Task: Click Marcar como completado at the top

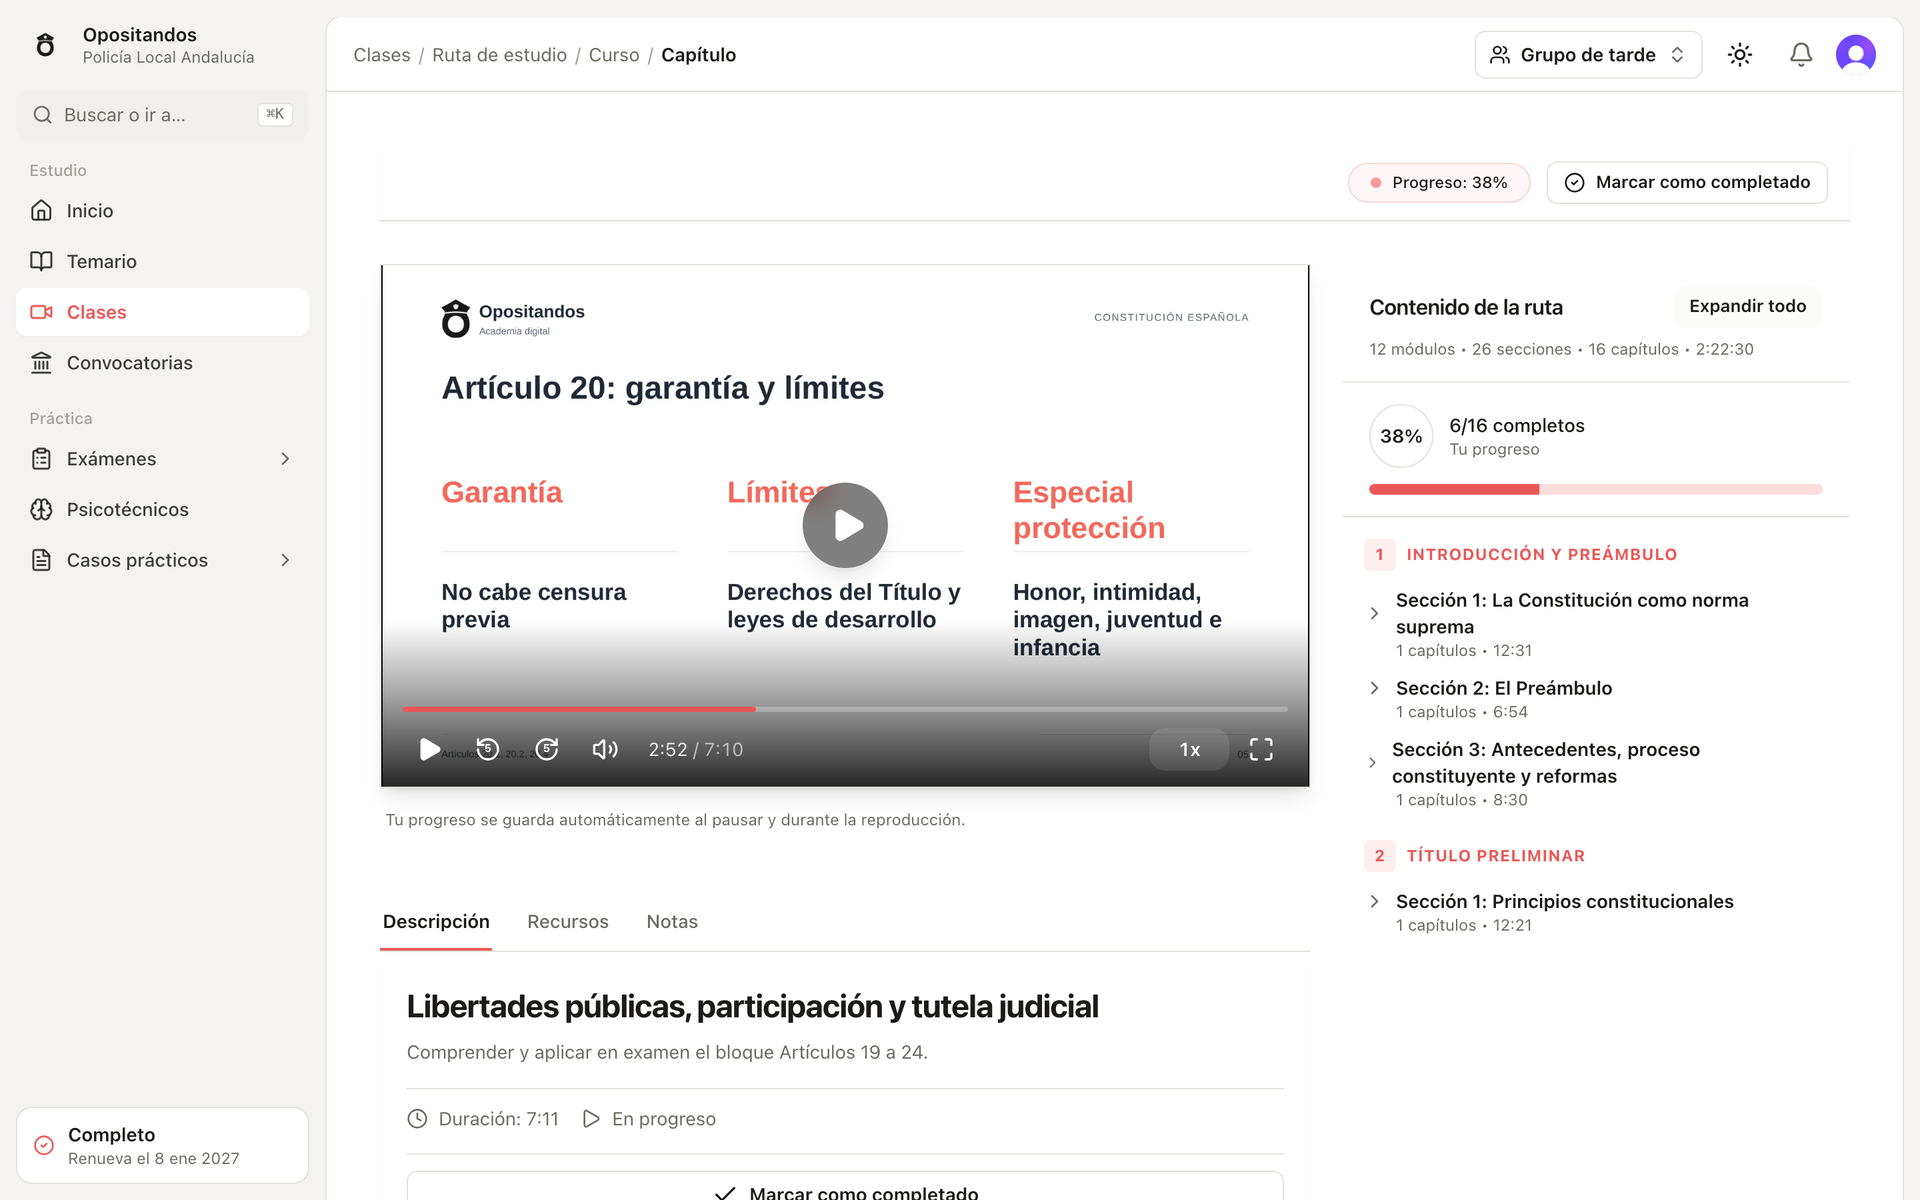Action: pos(1687,182)
